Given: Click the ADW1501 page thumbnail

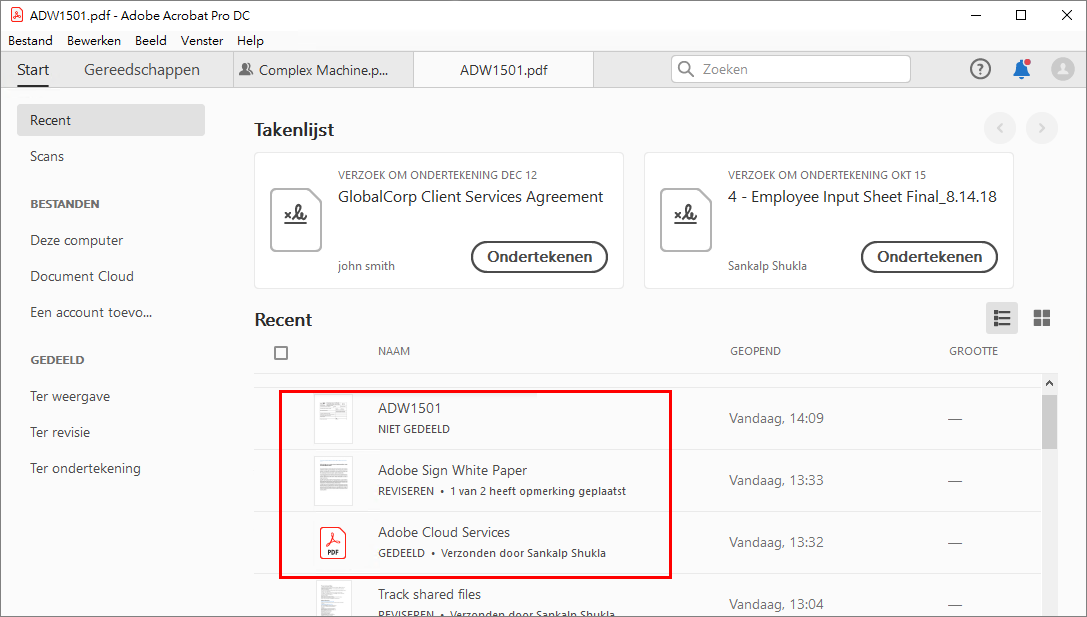Looking at the screenshot, I should (333, 419).
